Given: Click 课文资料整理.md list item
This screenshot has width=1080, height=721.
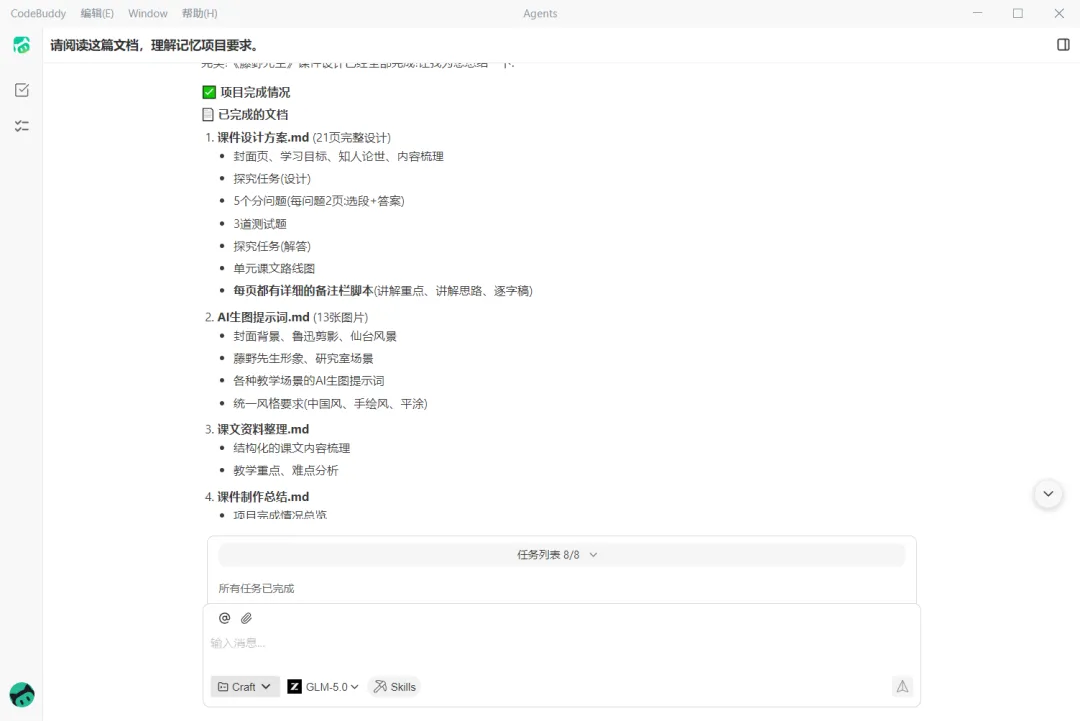Looking at the screenshot, I should [x=263, y=429].
